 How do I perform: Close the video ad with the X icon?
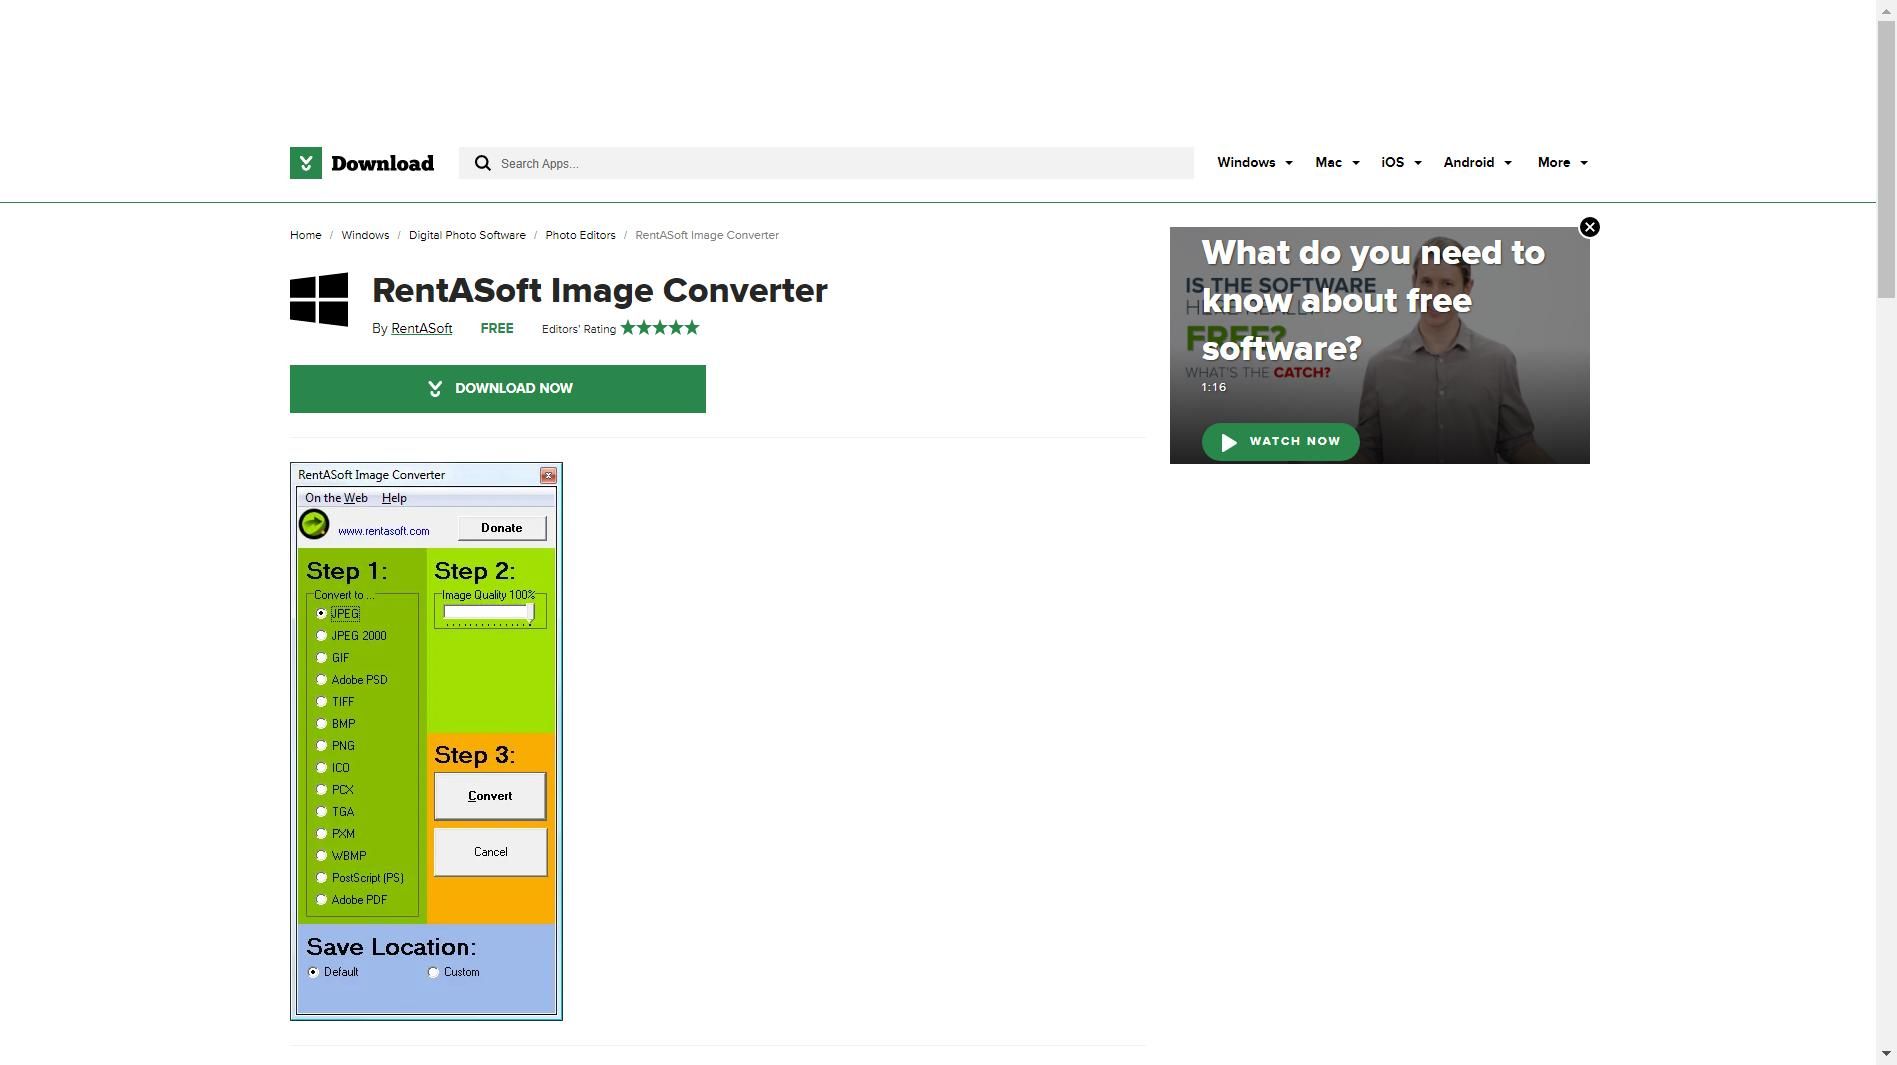(x=1589, y=227)
